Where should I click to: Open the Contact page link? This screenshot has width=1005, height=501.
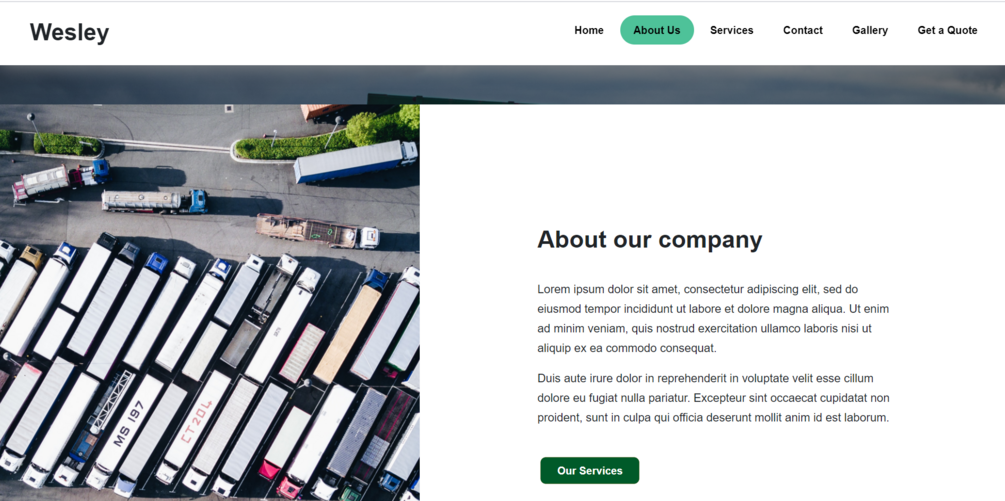[802, 30]
